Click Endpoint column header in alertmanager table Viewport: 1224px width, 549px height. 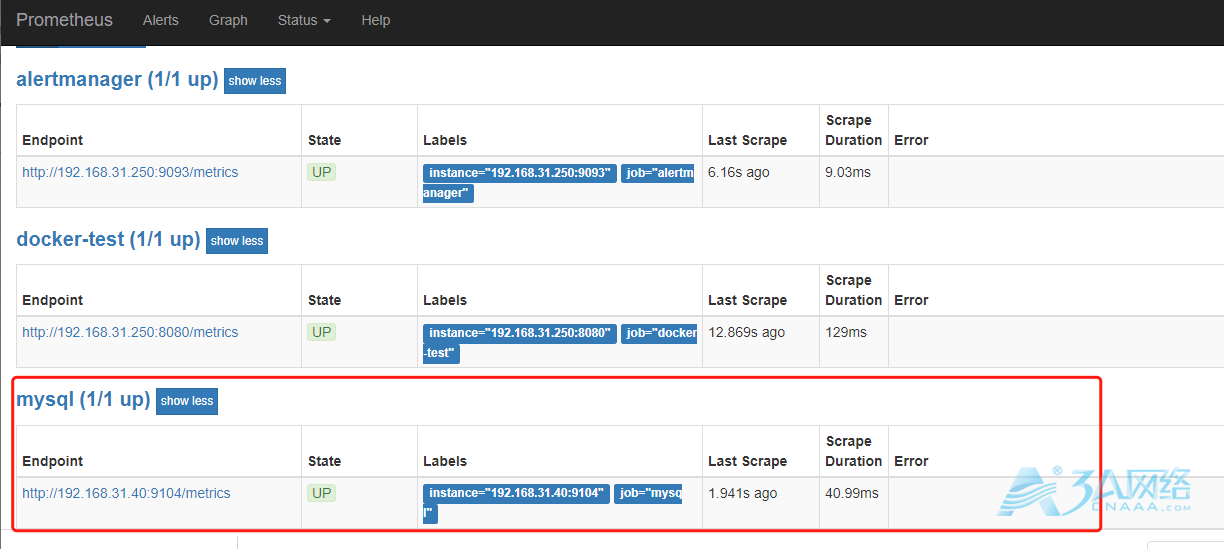(x=53, y=140)
